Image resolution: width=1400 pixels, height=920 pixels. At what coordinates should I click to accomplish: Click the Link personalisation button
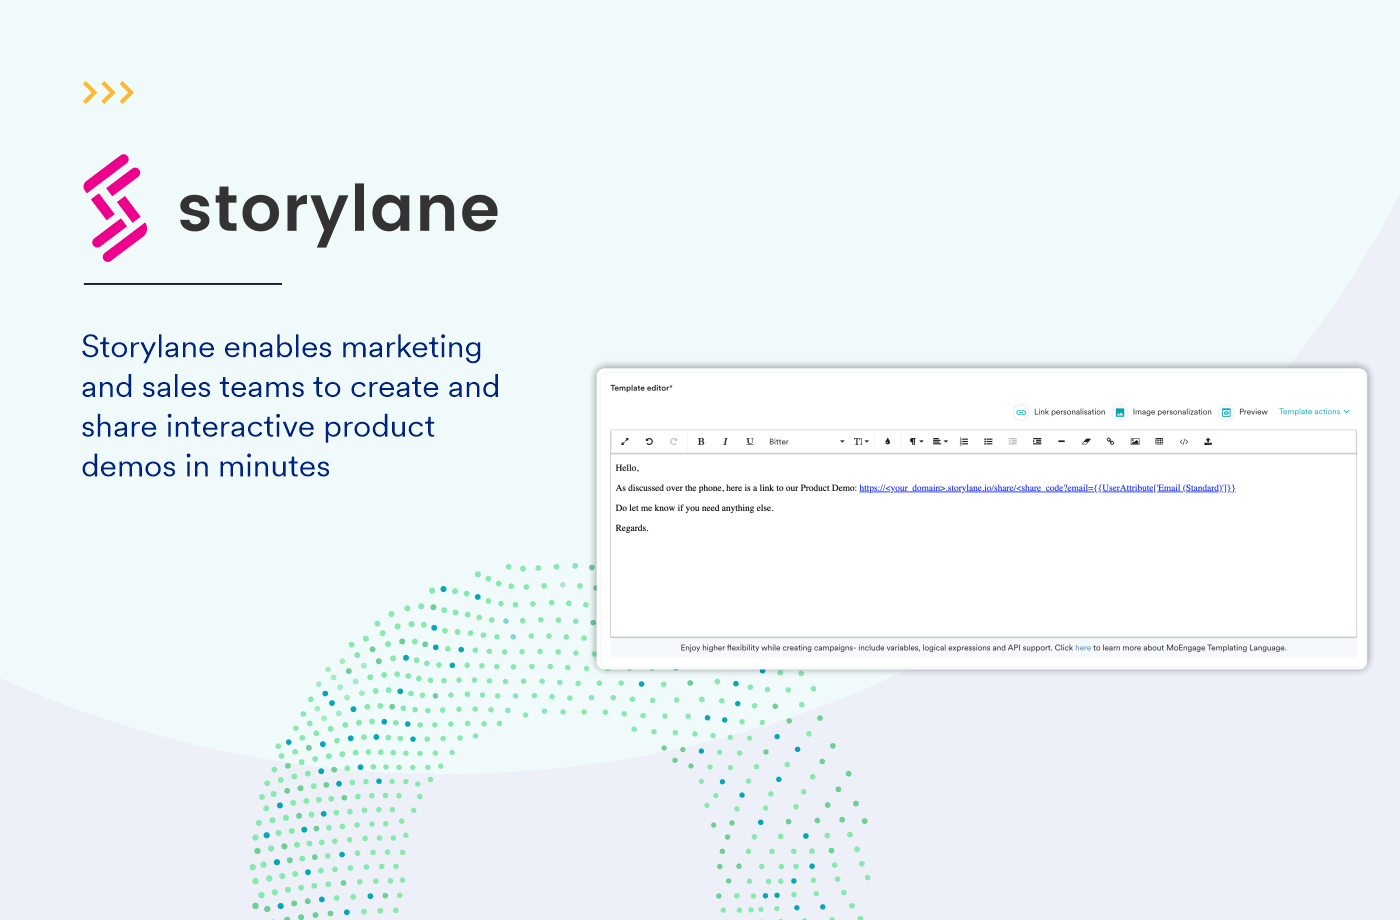click(x=1060, y=412)
